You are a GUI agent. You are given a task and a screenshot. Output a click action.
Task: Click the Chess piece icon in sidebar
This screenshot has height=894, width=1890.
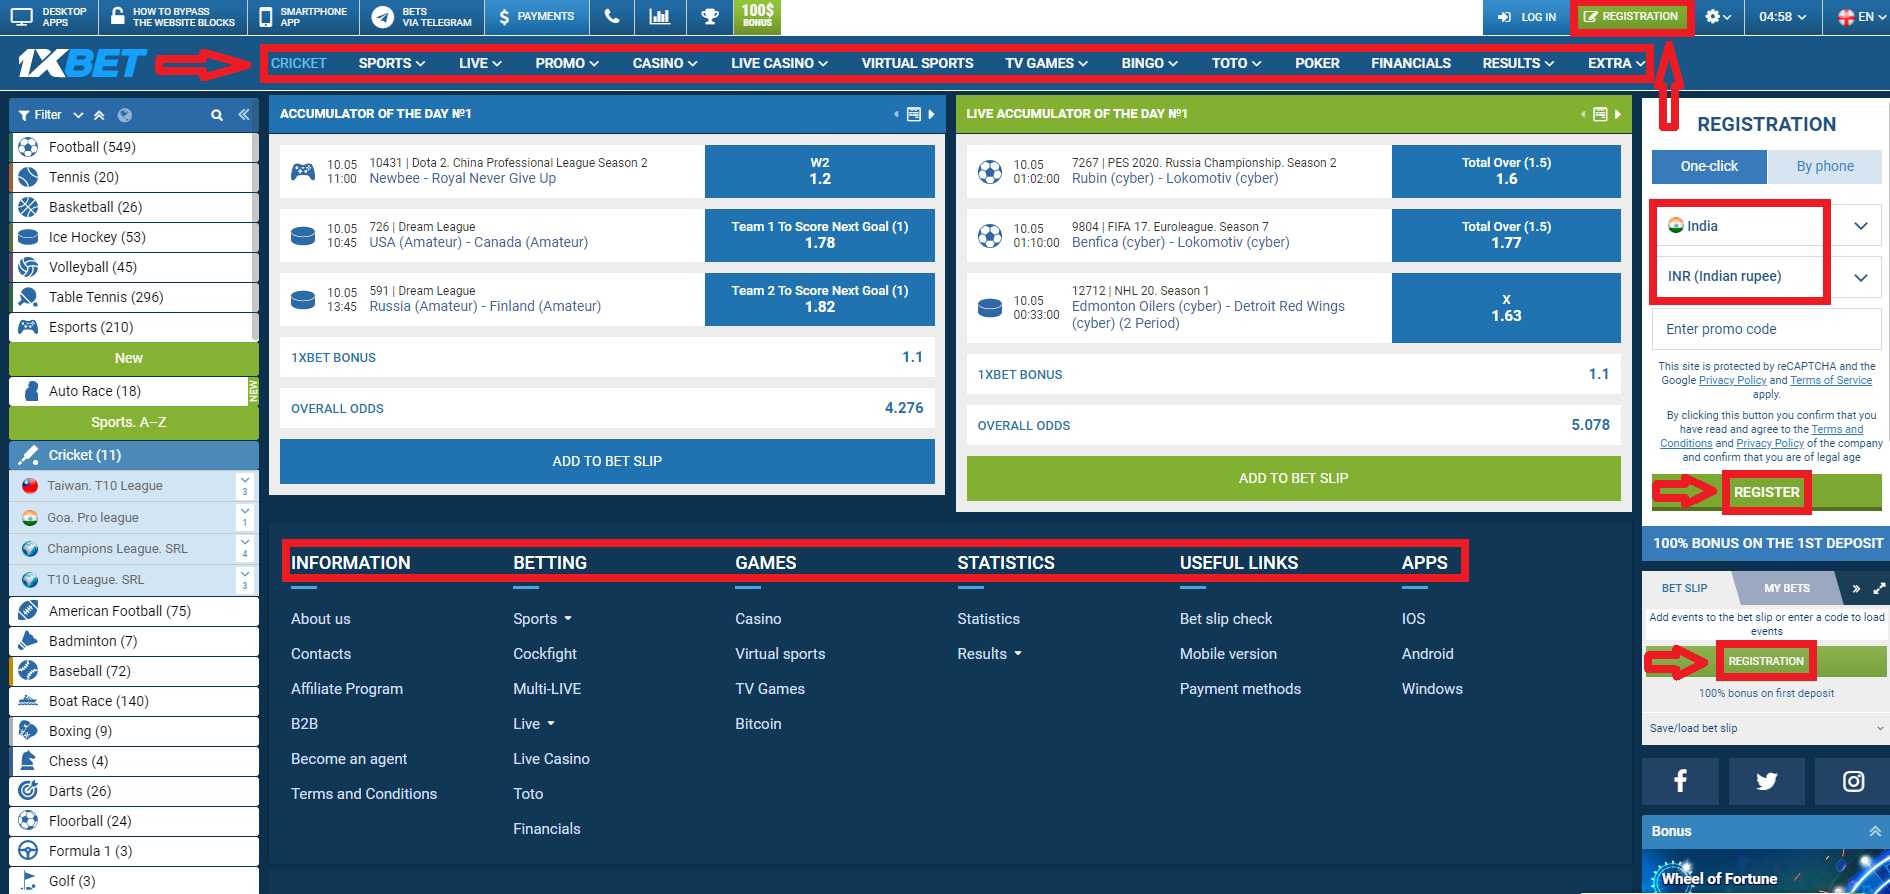pyautogui.click(x=28, y=761)
